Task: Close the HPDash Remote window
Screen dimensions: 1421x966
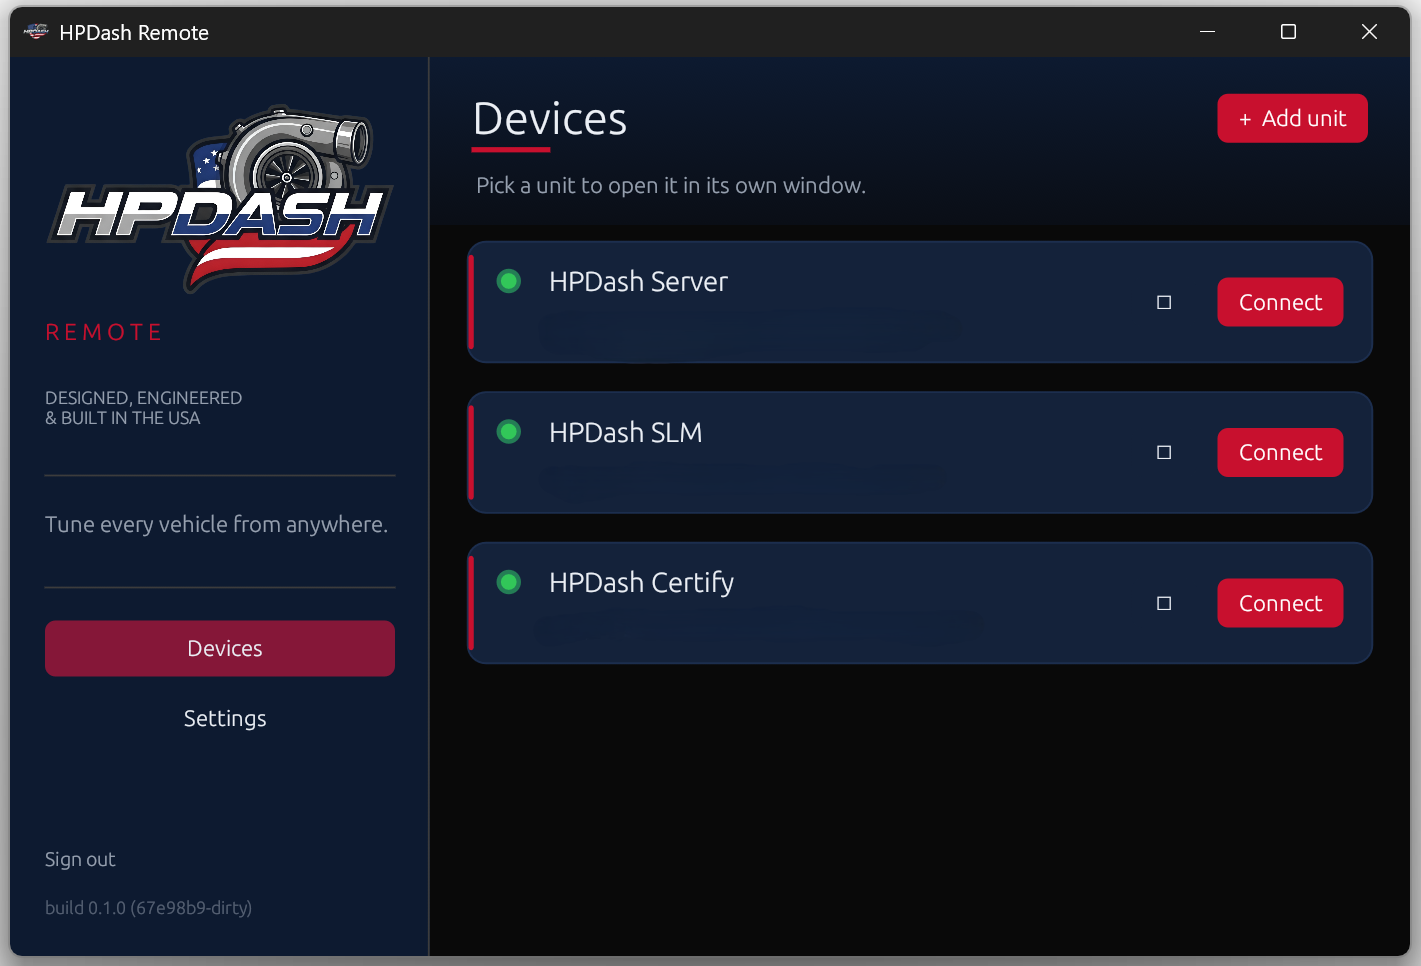Action: 1369,32
